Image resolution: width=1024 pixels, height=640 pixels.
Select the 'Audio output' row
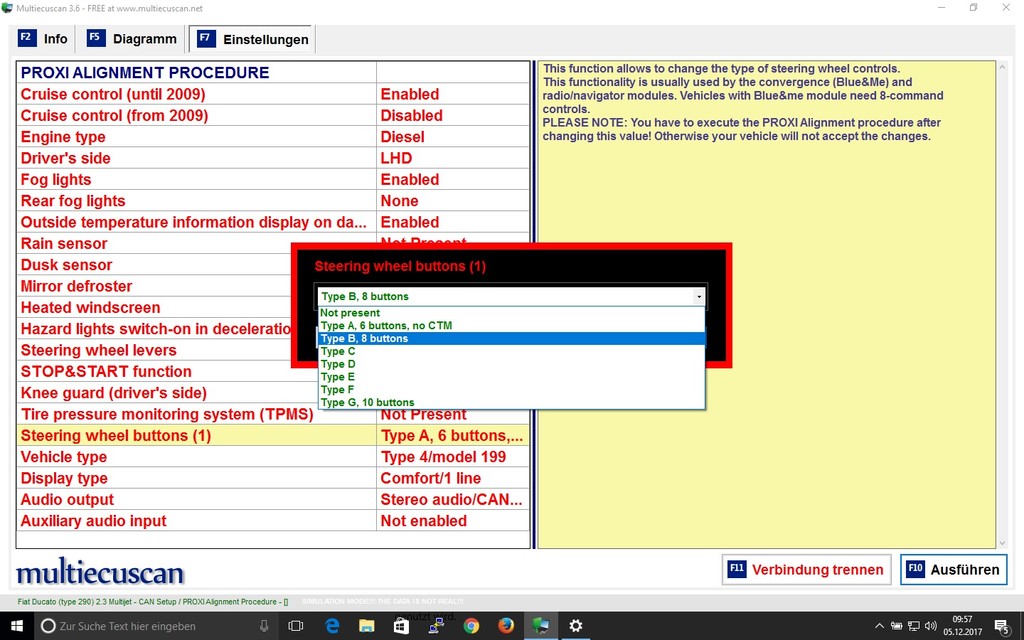tap(273, 500)
